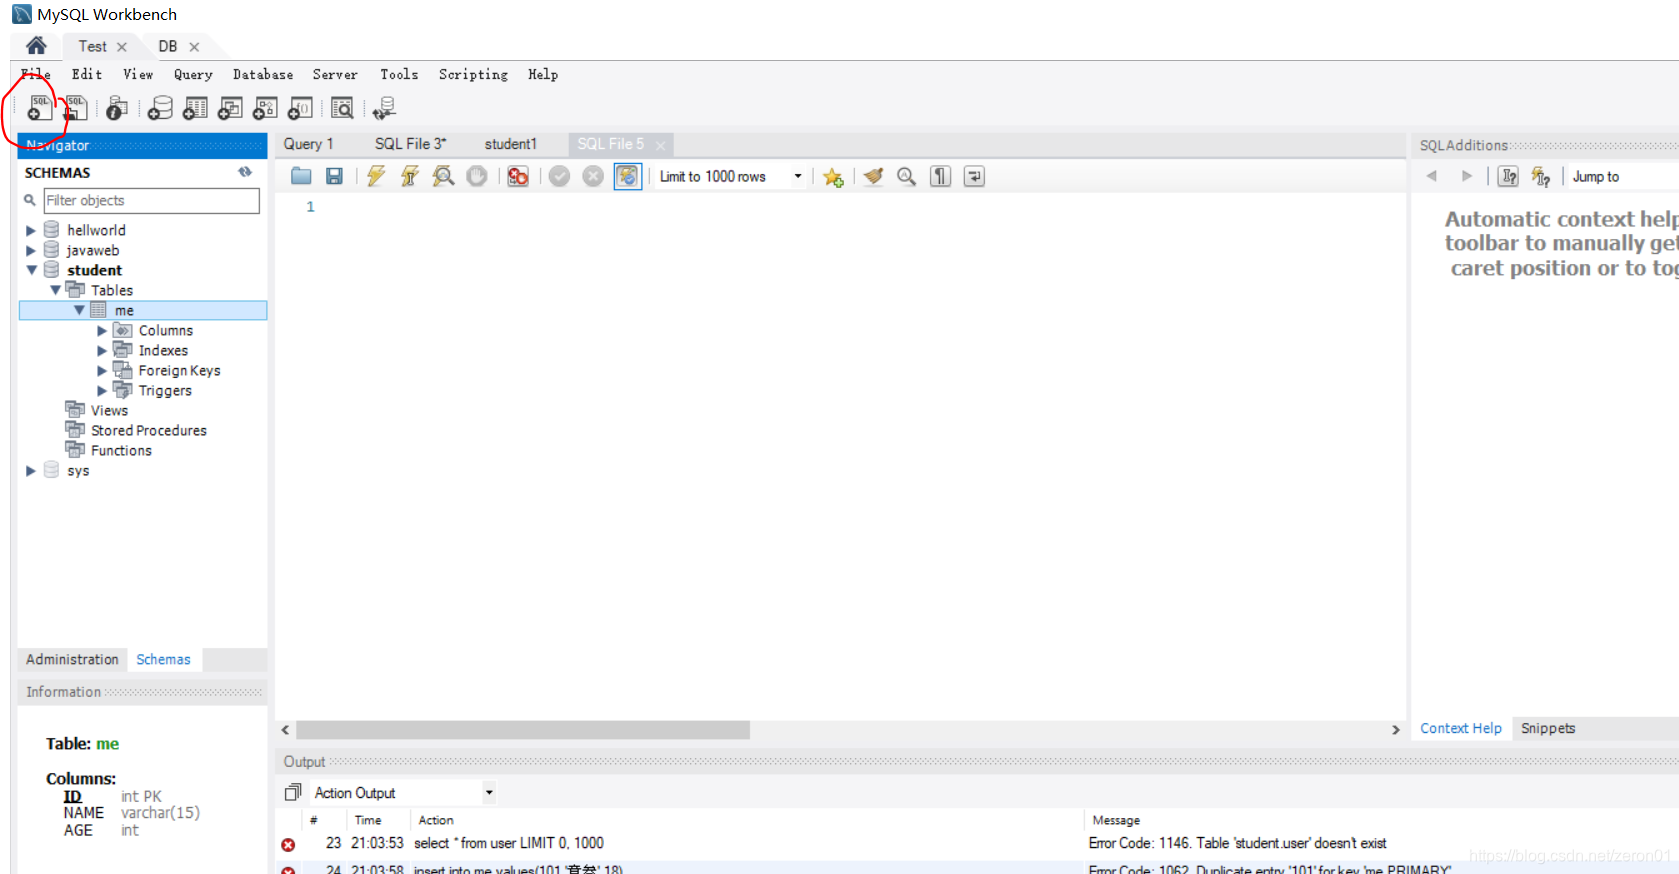Expand the Triggers node
The height and width of the screenshot is (874, 1679).
(102, 390)
